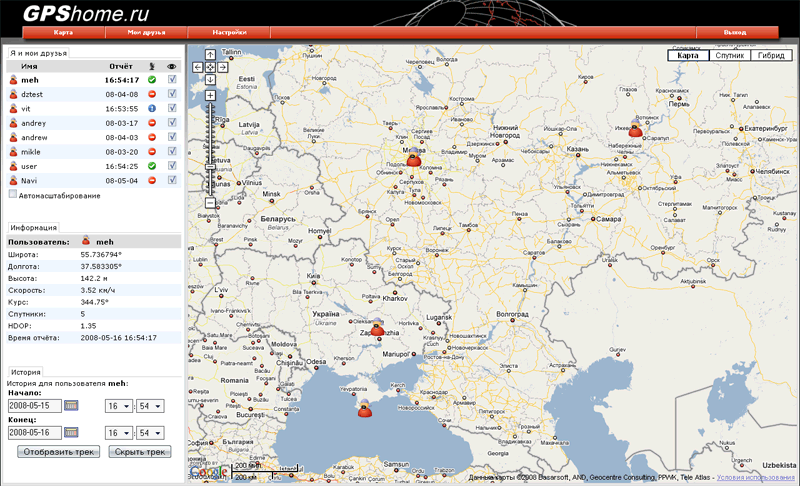Click the Я и мои друзья panel tab

pyautogui.click(x=38, y=53)
